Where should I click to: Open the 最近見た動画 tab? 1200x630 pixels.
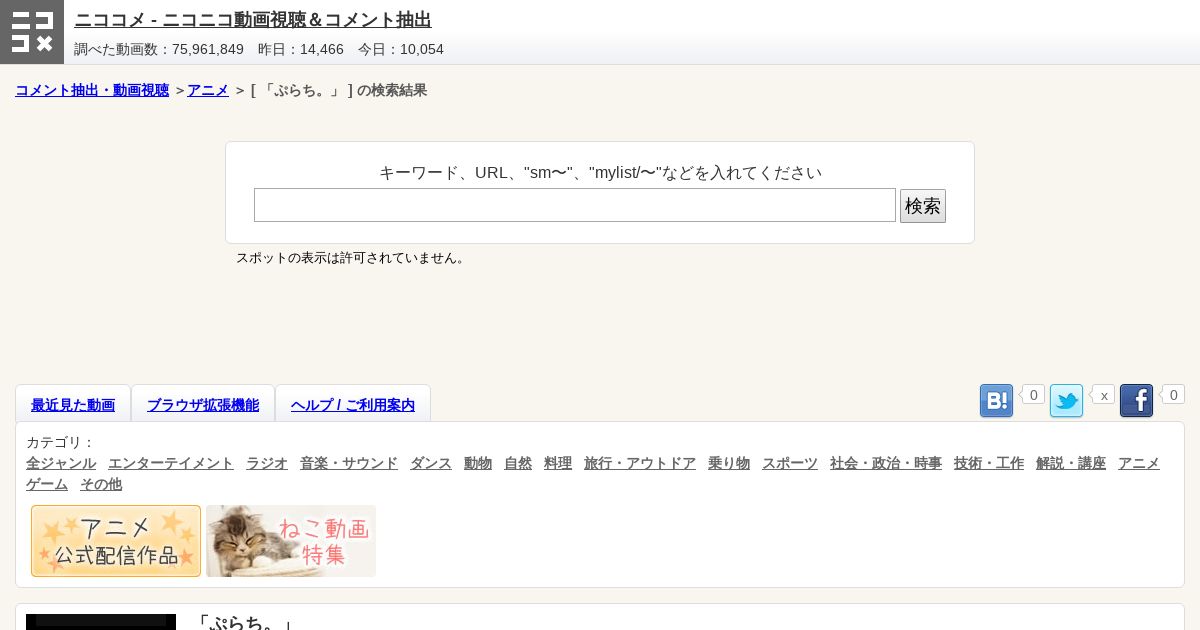(73, 405)
